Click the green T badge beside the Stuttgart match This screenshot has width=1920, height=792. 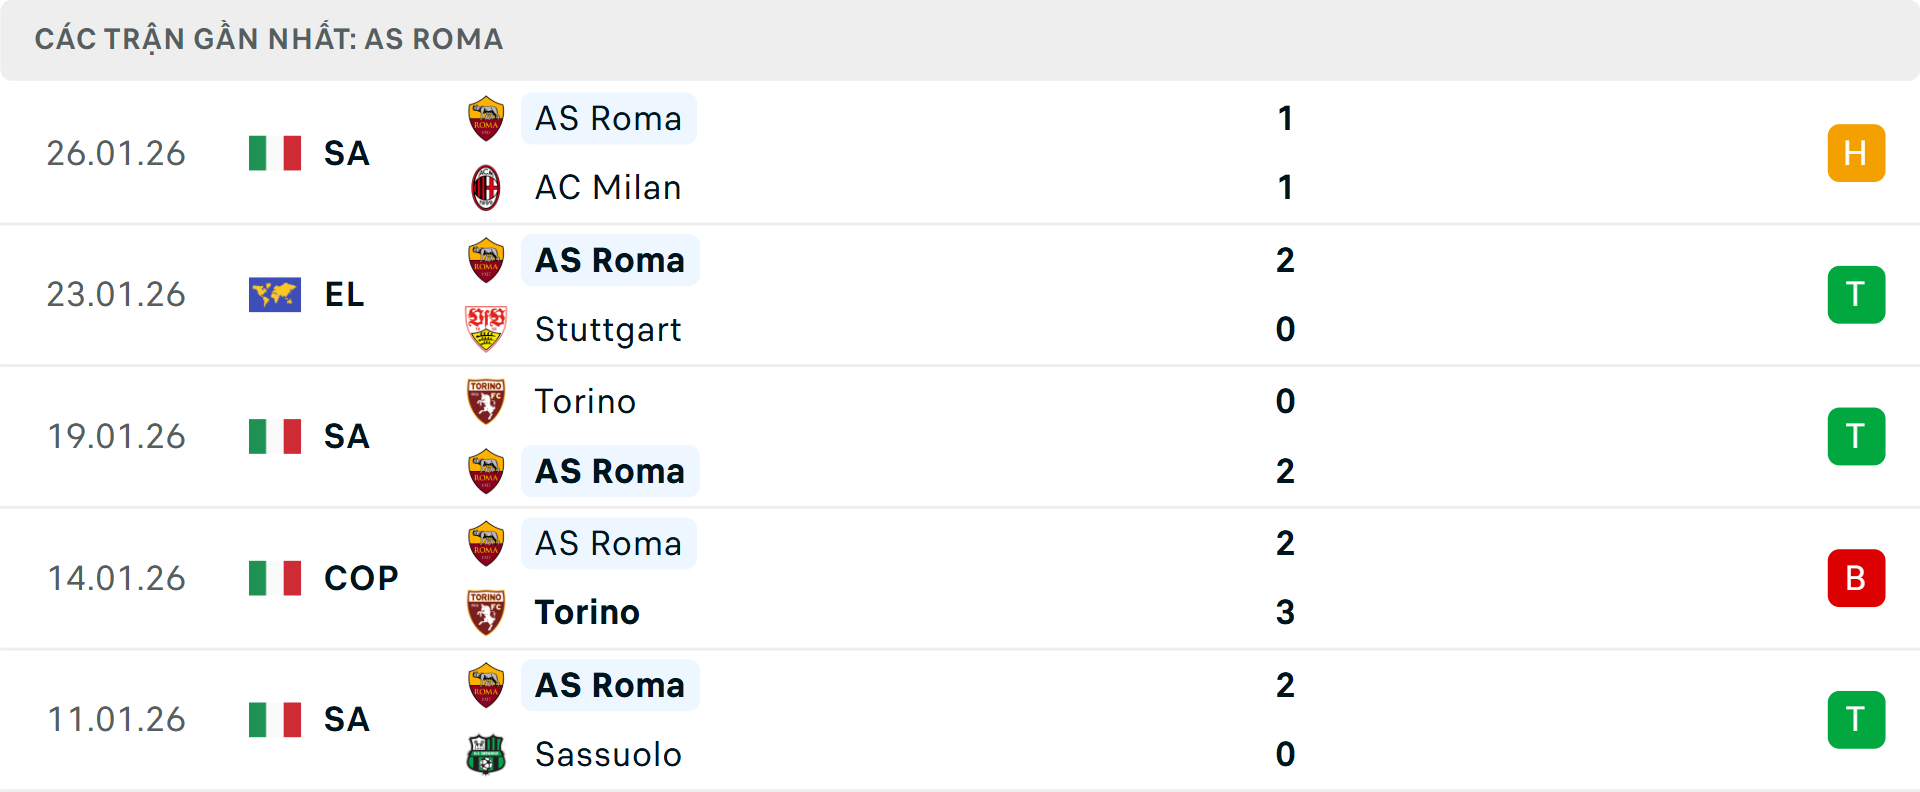click(1856, 294)
